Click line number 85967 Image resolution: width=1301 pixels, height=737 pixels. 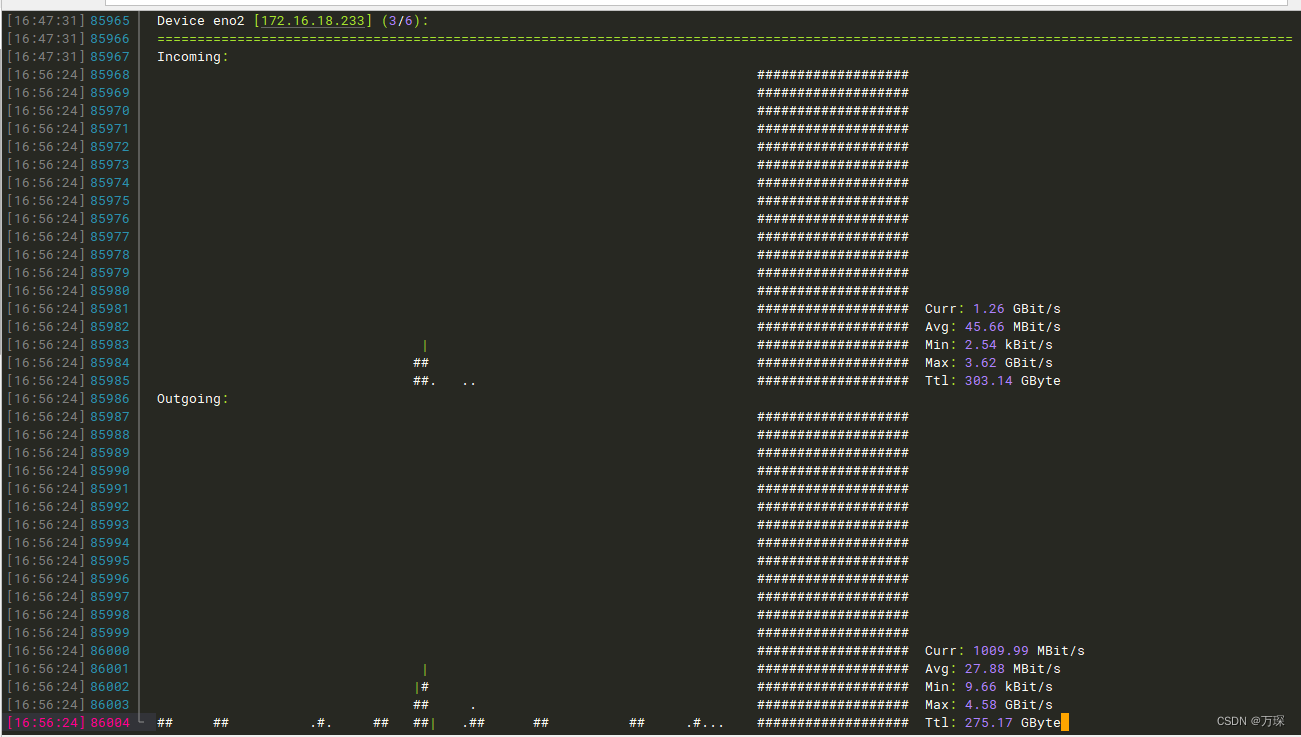[x=110, y=57]
